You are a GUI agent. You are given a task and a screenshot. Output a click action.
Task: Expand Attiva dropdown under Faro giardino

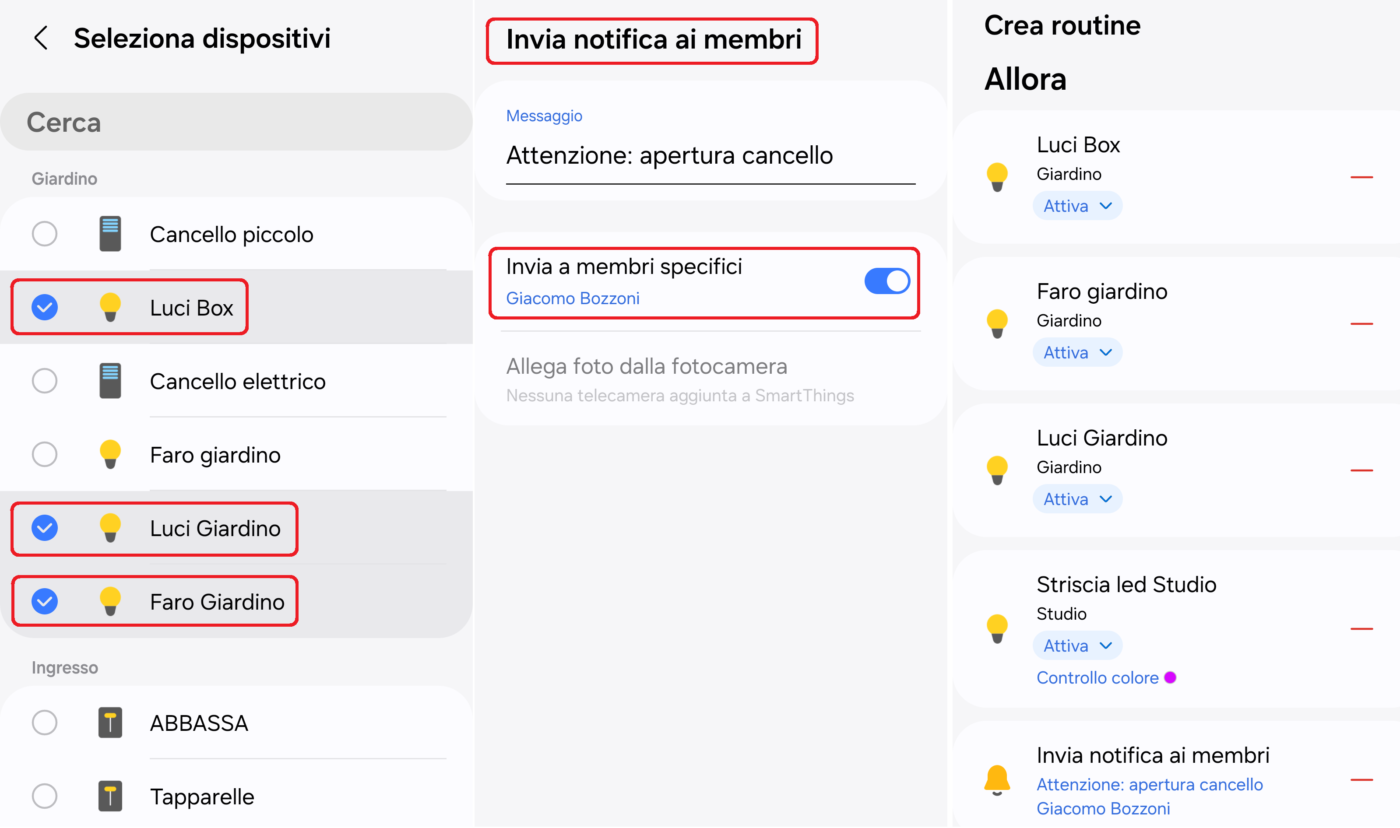tap(1077, 353)
